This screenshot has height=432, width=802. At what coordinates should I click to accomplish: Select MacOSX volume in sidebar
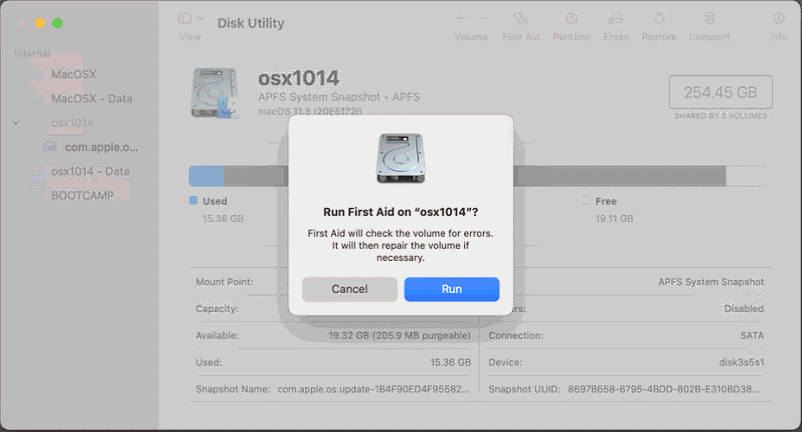point(73,75)
